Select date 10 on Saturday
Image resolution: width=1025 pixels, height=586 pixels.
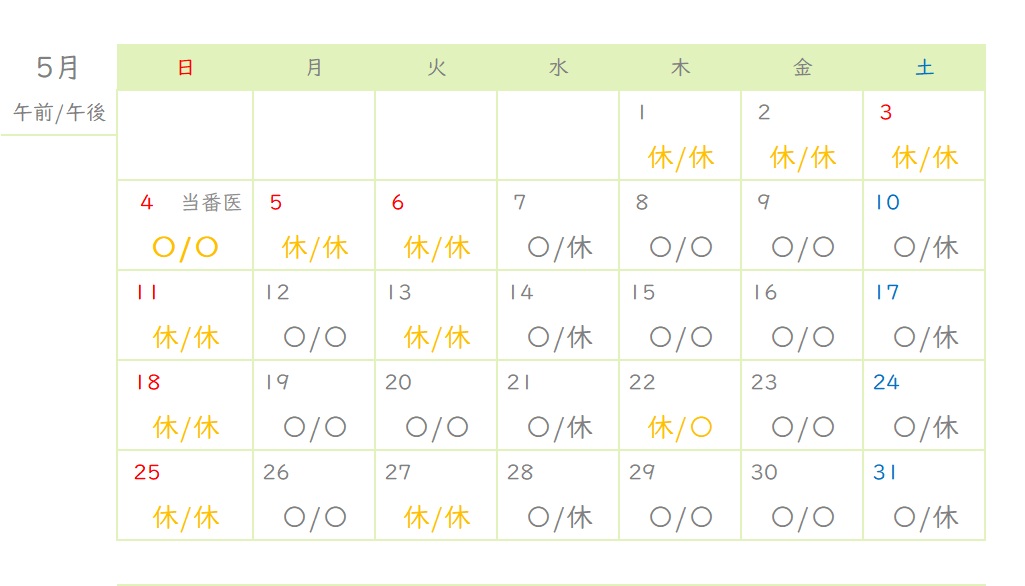coord(888,202)
